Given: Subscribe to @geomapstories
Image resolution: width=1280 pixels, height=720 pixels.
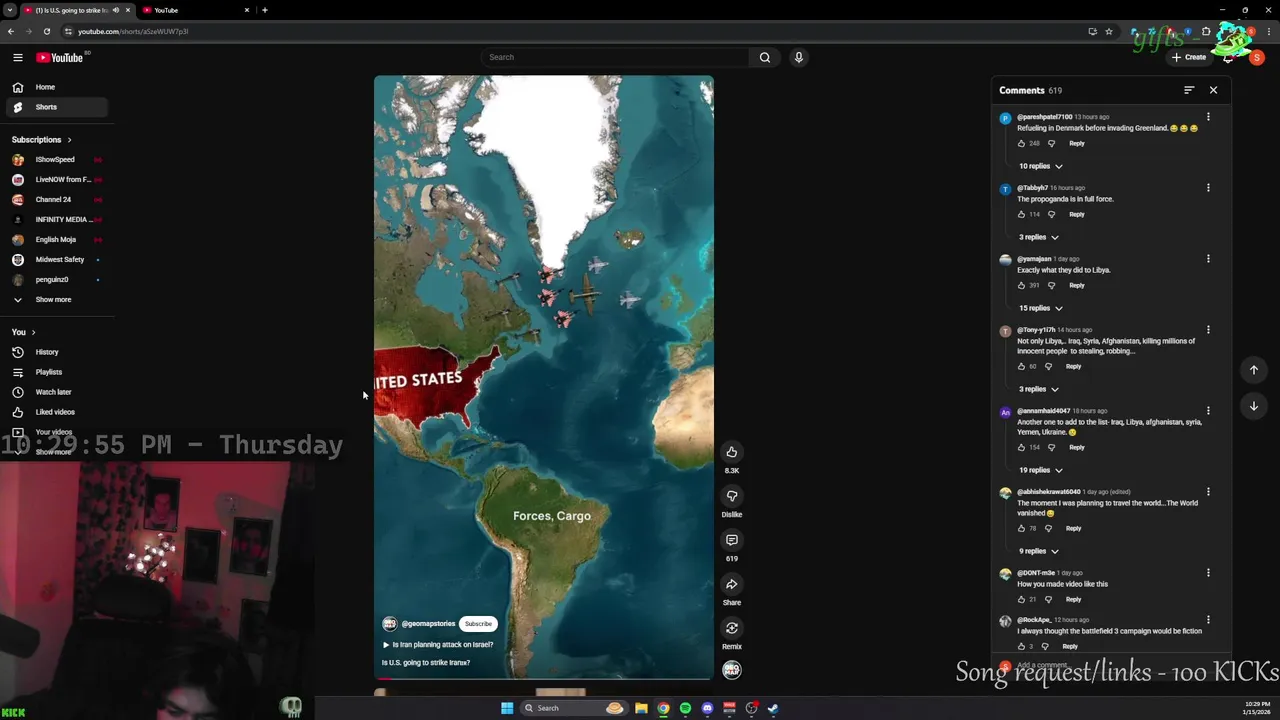Looking at the screenshot, I should pos(478,624).
